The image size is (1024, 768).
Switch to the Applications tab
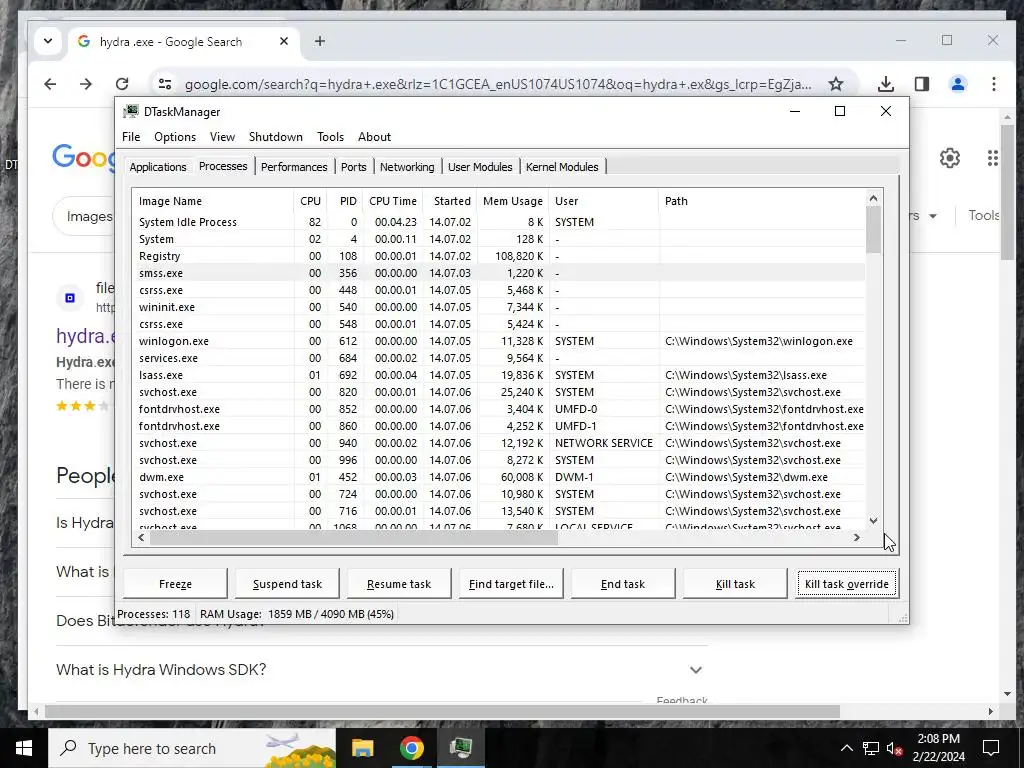point(158,167)
